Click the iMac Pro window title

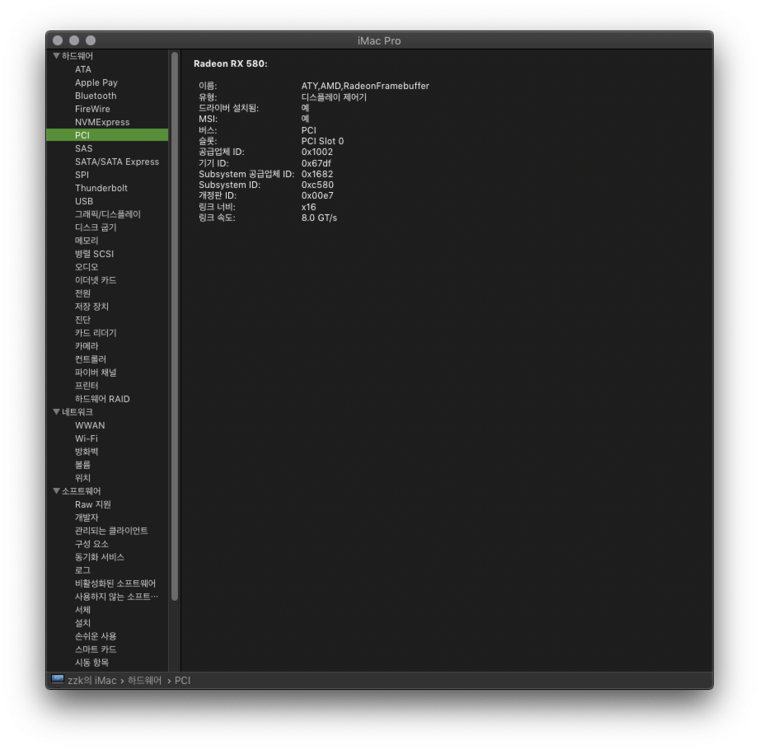click(379, 41)
